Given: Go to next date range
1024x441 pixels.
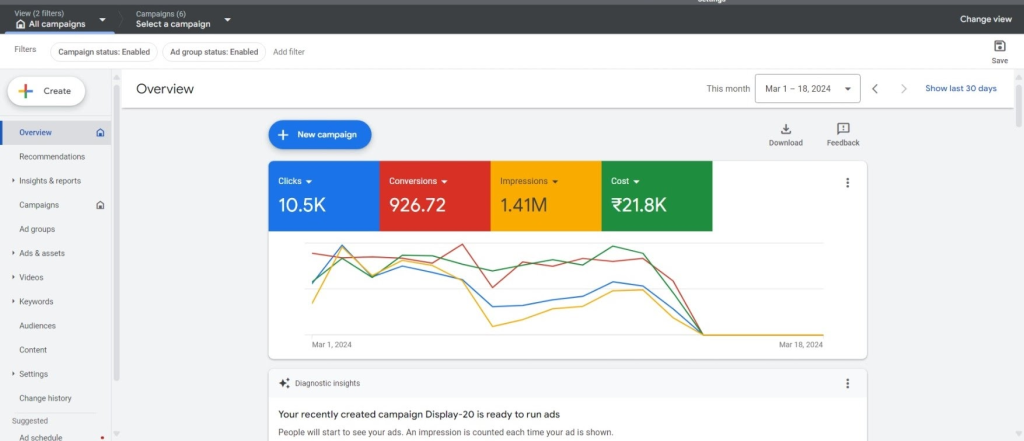Looking at the screenshot, I should click(904, 89).
